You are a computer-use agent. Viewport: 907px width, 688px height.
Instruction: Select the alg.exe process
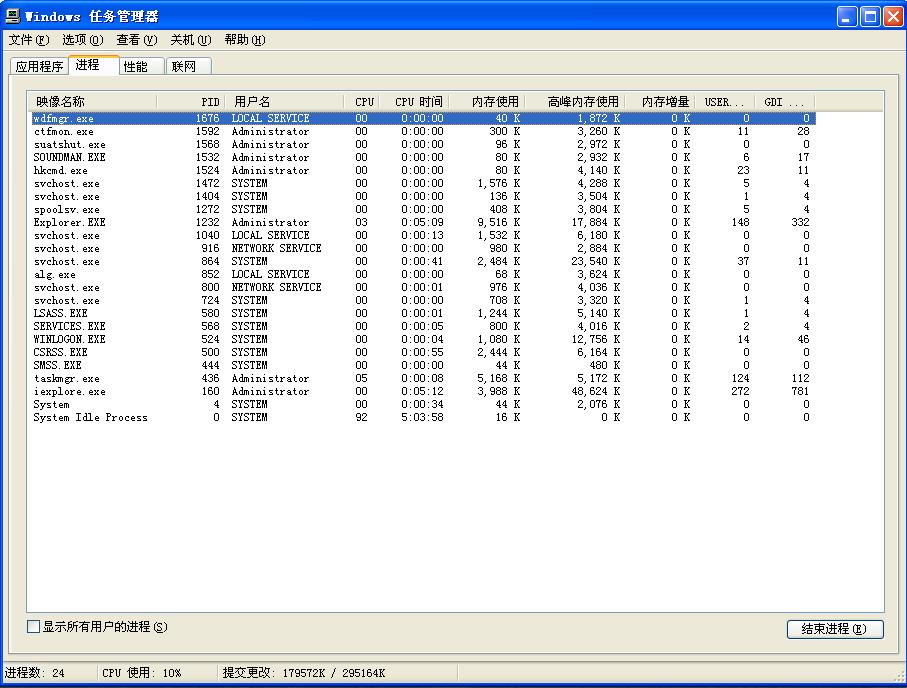pos(423,274)
